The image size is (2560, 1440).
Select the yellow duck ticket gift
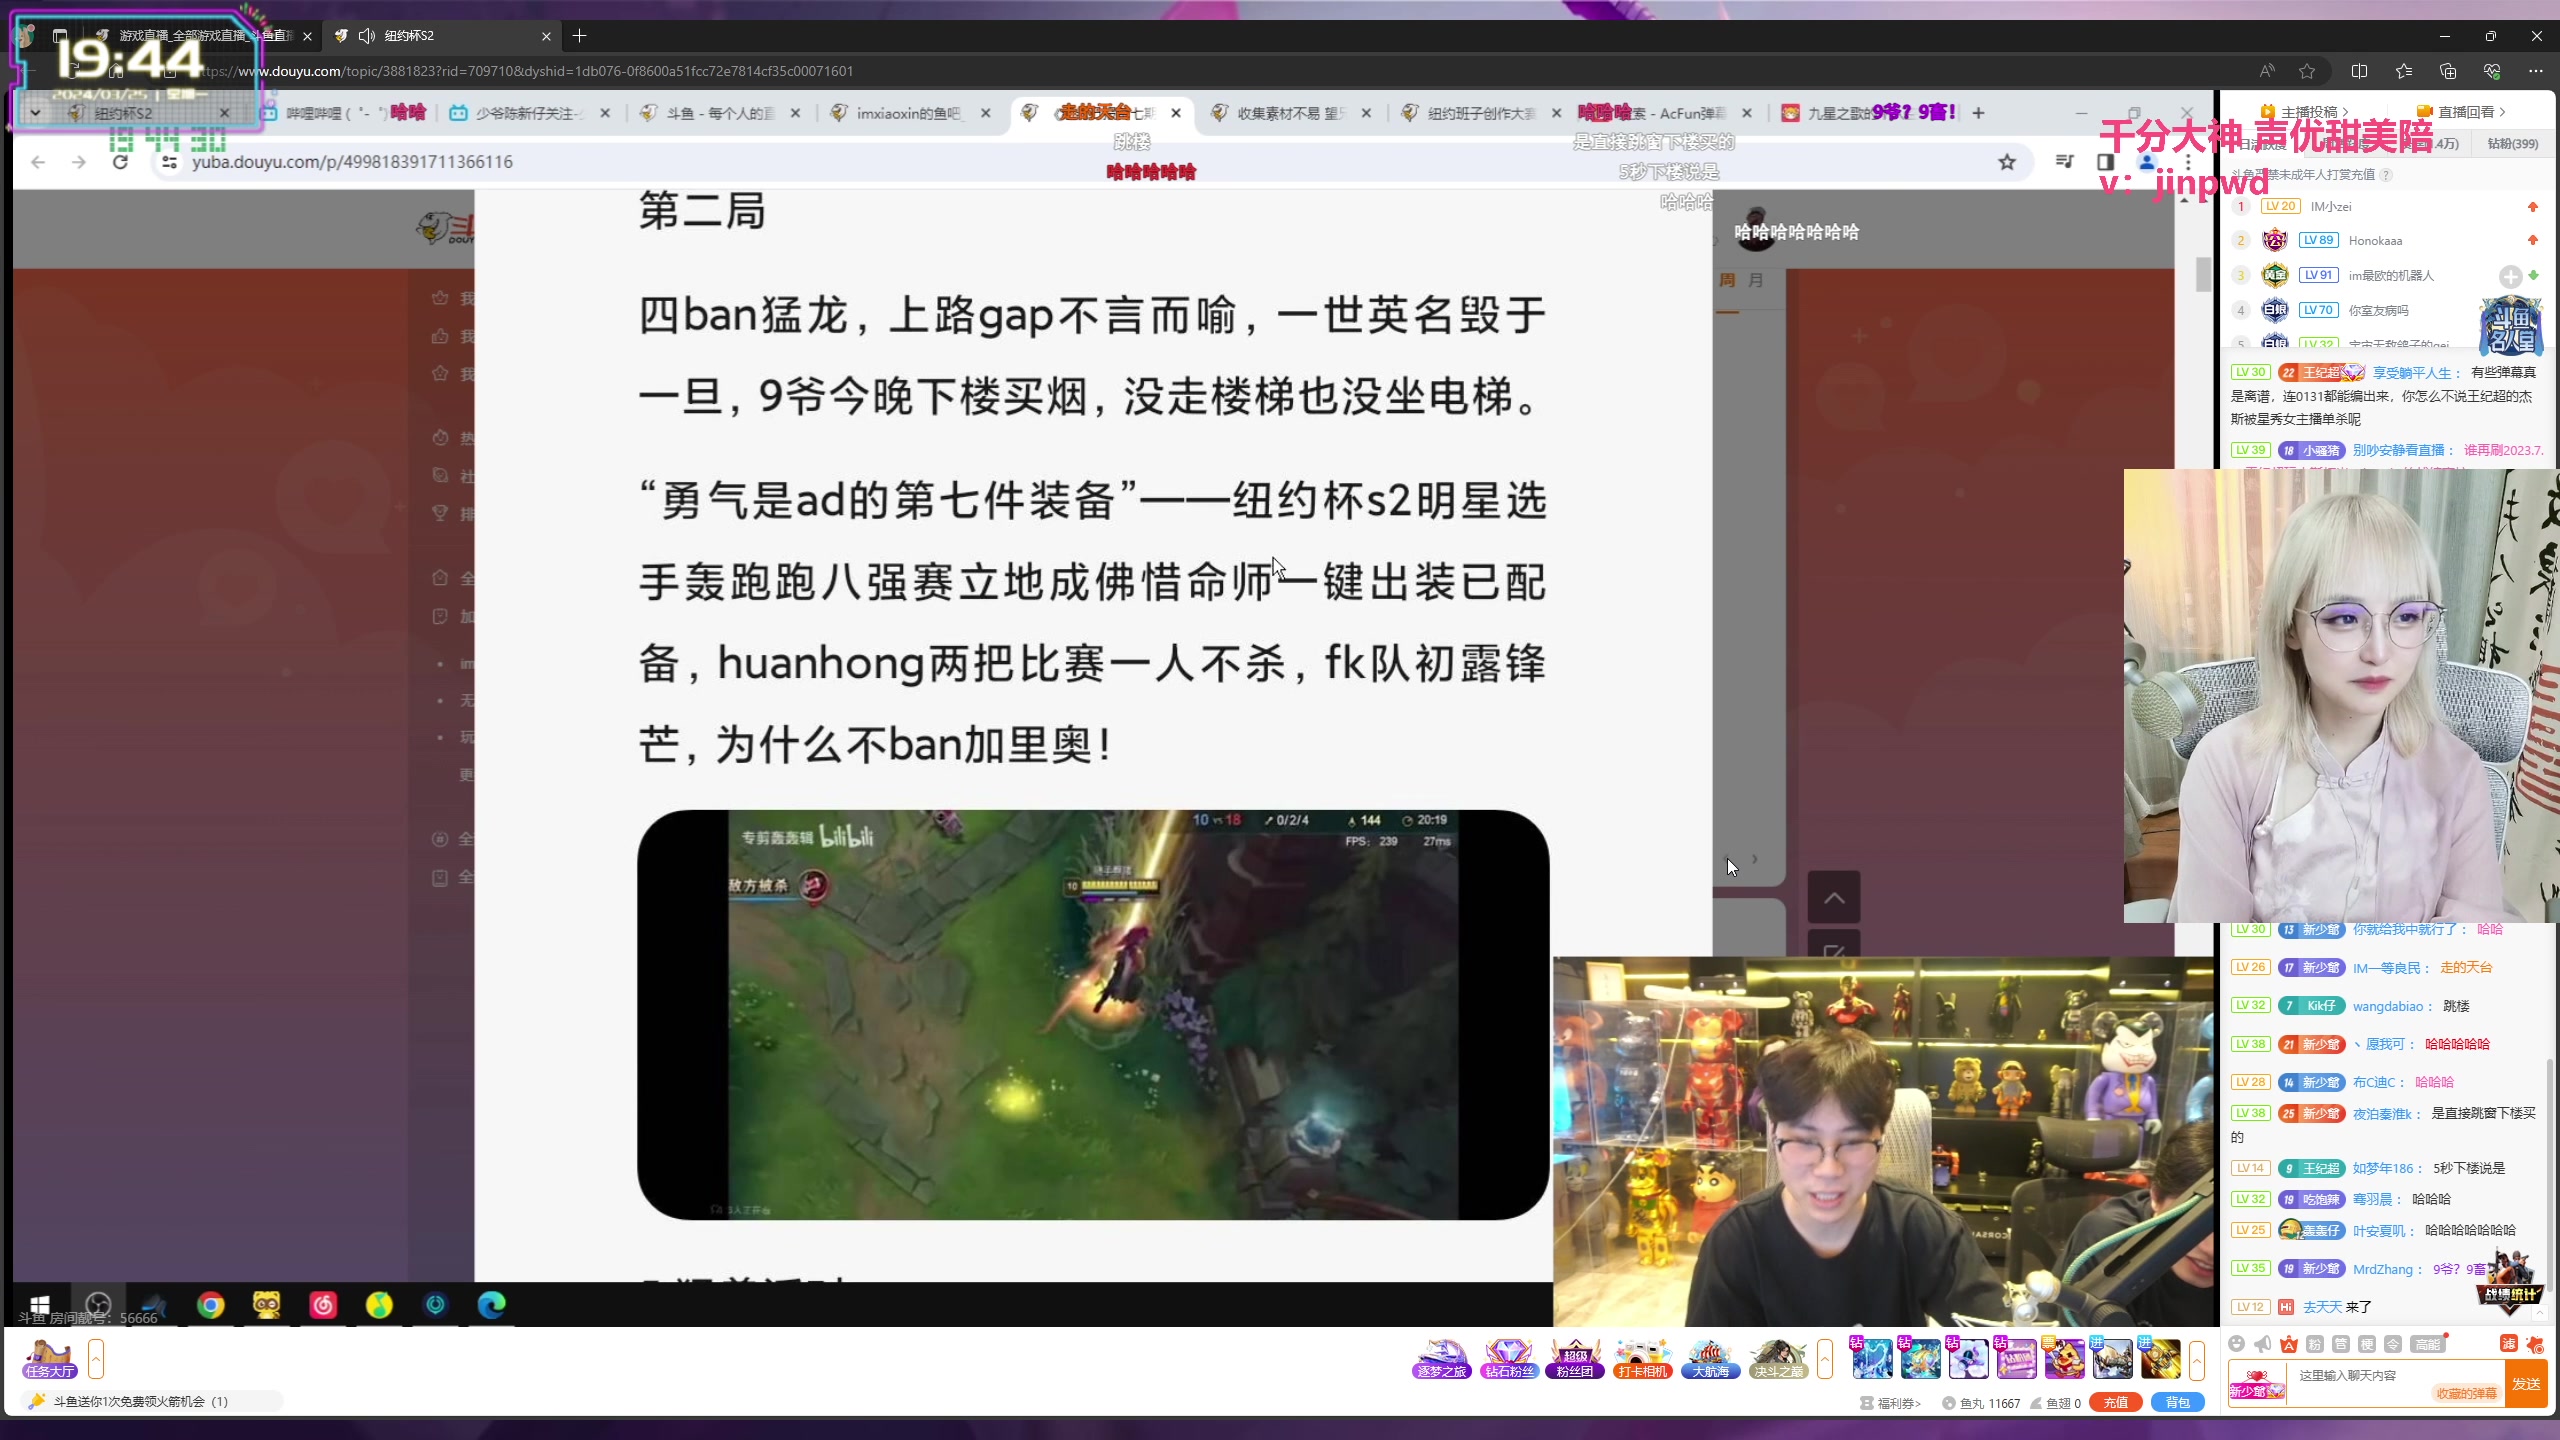(x=2064, y=1359)
